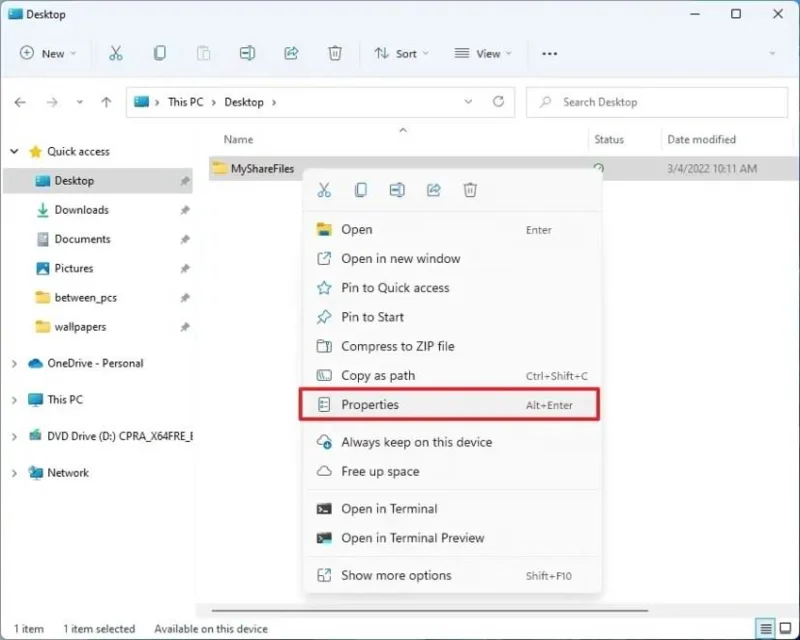Choose Open from the context menu
The height and width of the screenshot is (640, 800).
click(452, 230)
